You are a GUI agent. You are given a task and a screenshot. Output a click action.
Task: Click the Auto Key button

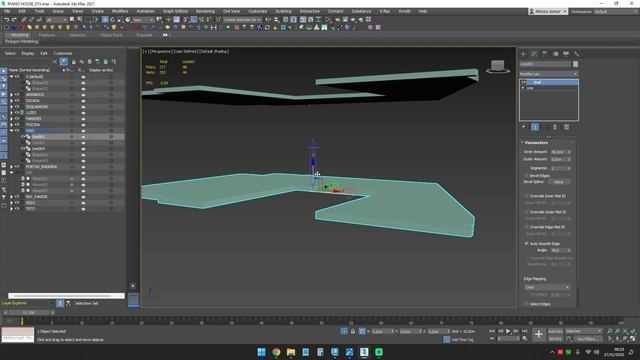(x=555, y=331)
